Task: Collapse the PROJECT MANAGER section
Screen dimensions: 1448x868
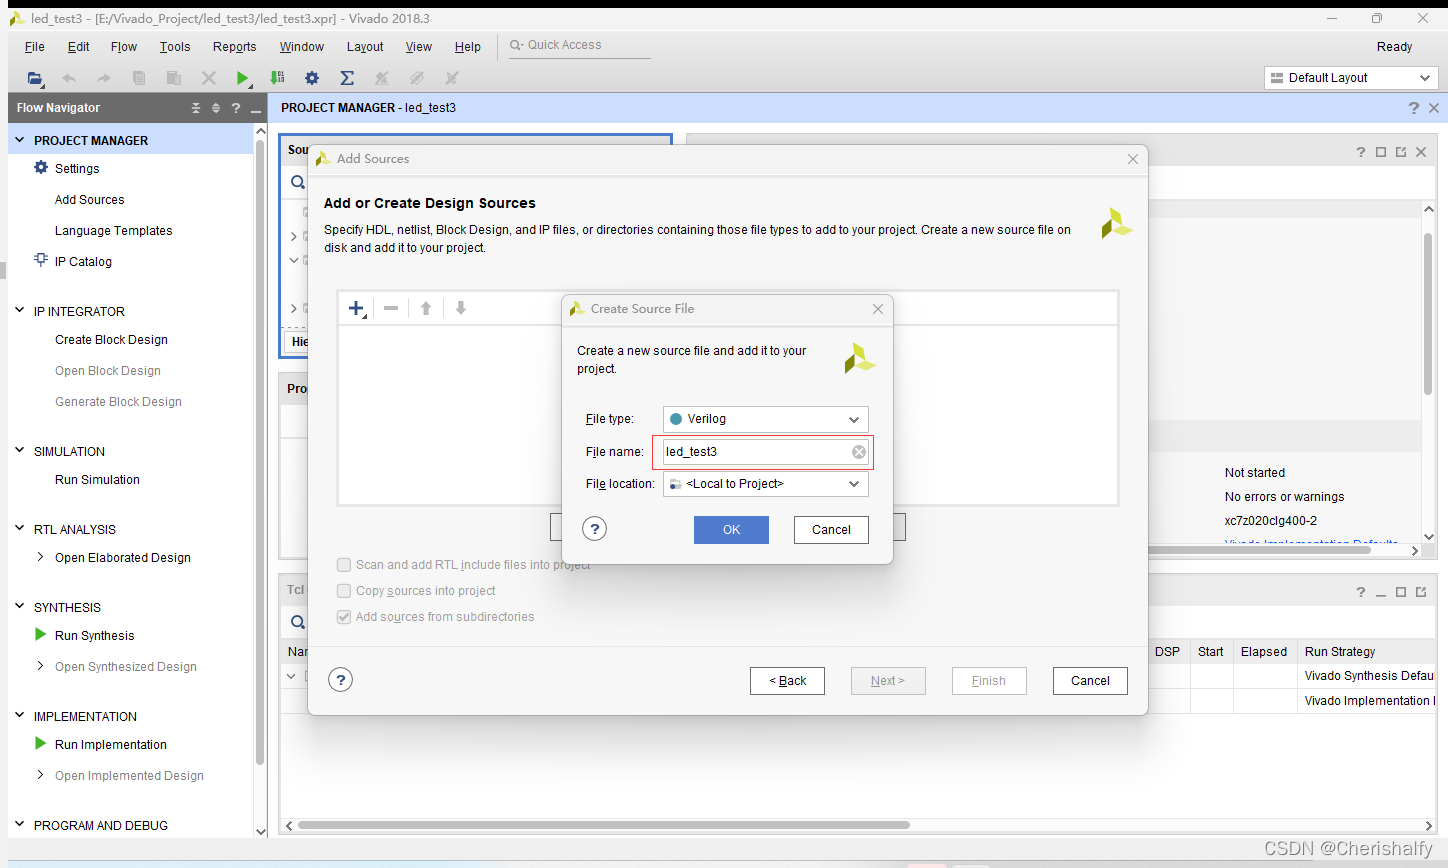Action: point(19,140)
